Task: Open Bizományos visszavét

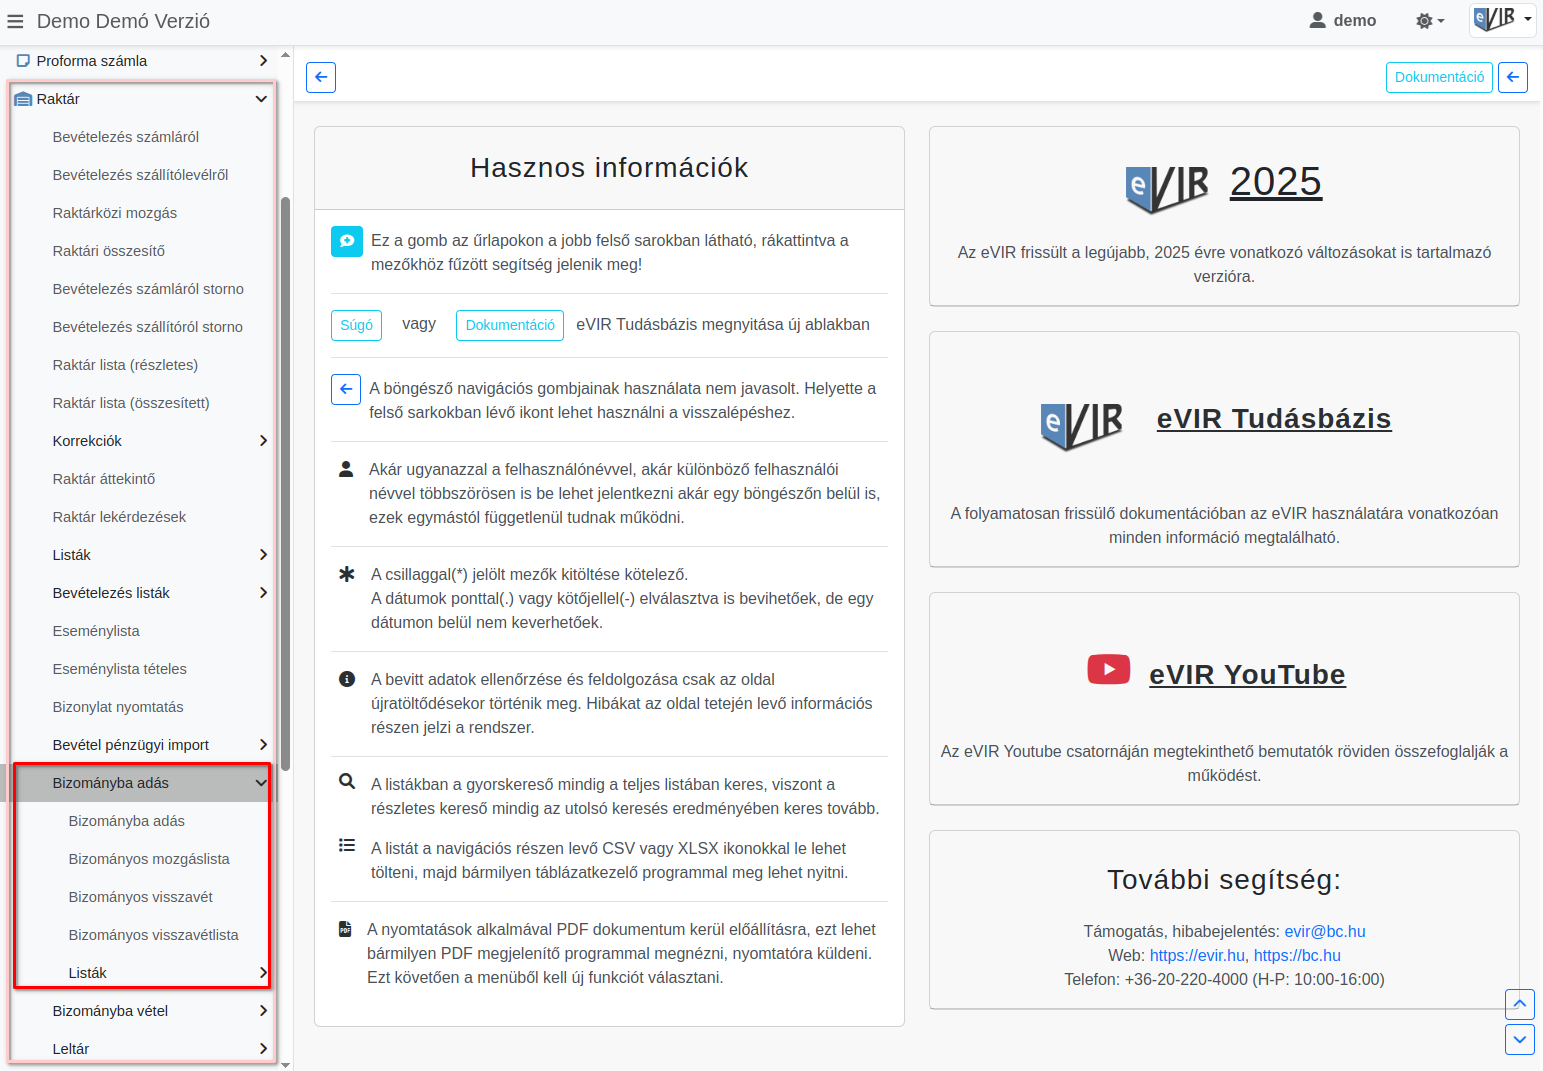Action: pyautogui.click(x=141, y=897)
